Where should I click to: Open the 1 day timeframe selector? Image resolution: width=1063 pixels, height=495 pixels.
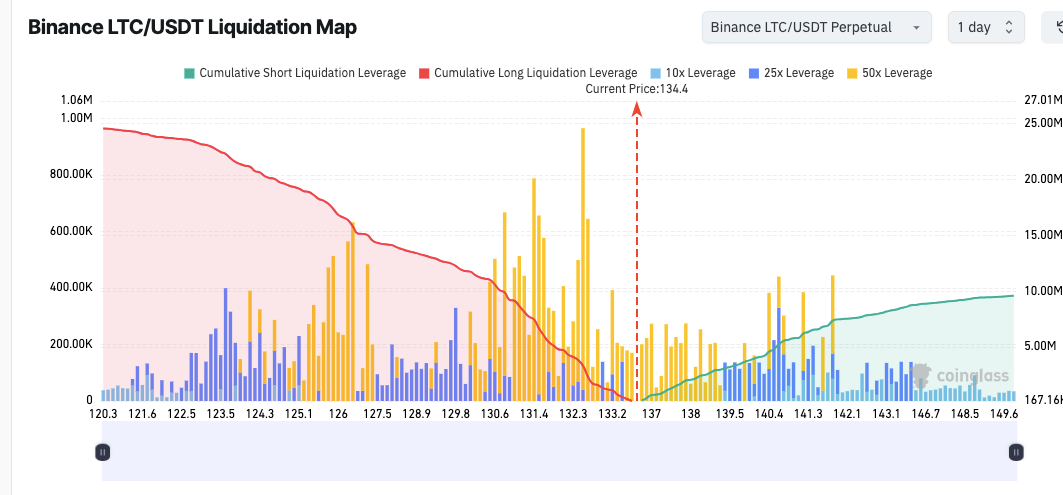pos(987,28)
